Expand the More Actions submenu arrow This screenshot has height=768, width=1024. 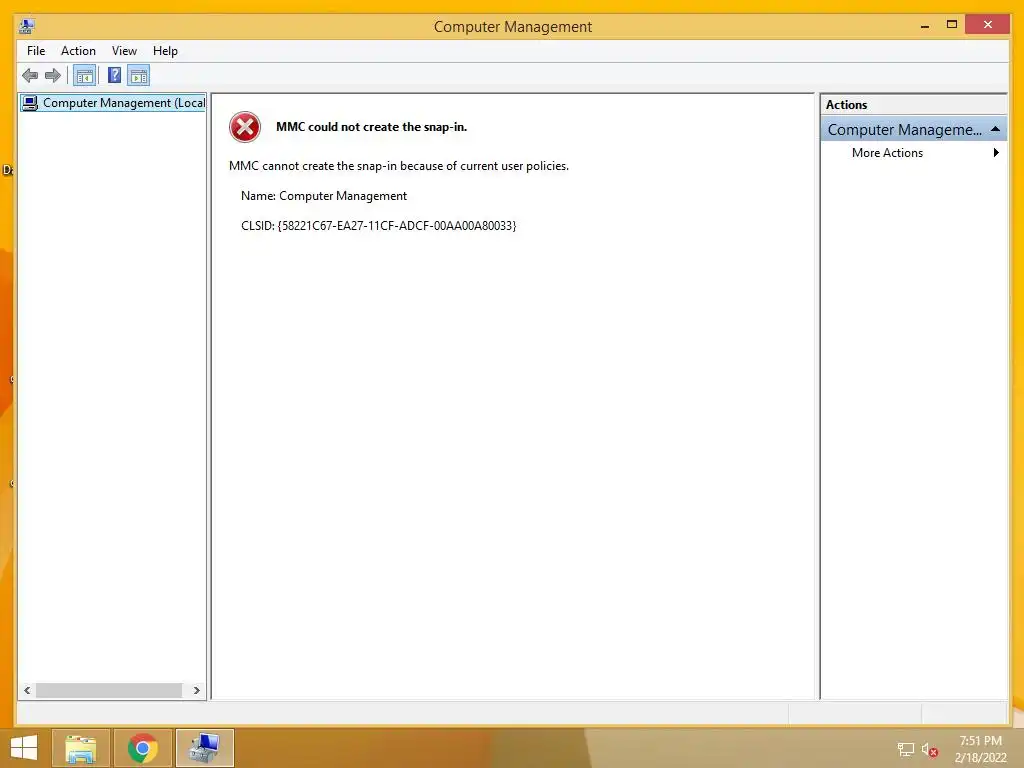click(996, 153)
